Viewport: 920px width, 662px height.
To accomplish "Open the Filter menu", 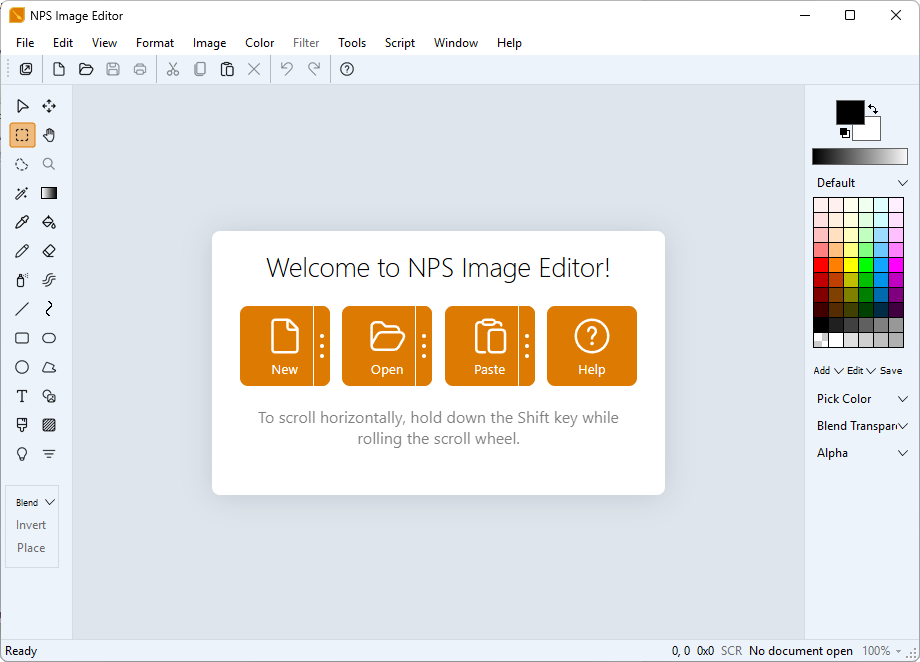I will pyautogui.click(x=306, y=43).
